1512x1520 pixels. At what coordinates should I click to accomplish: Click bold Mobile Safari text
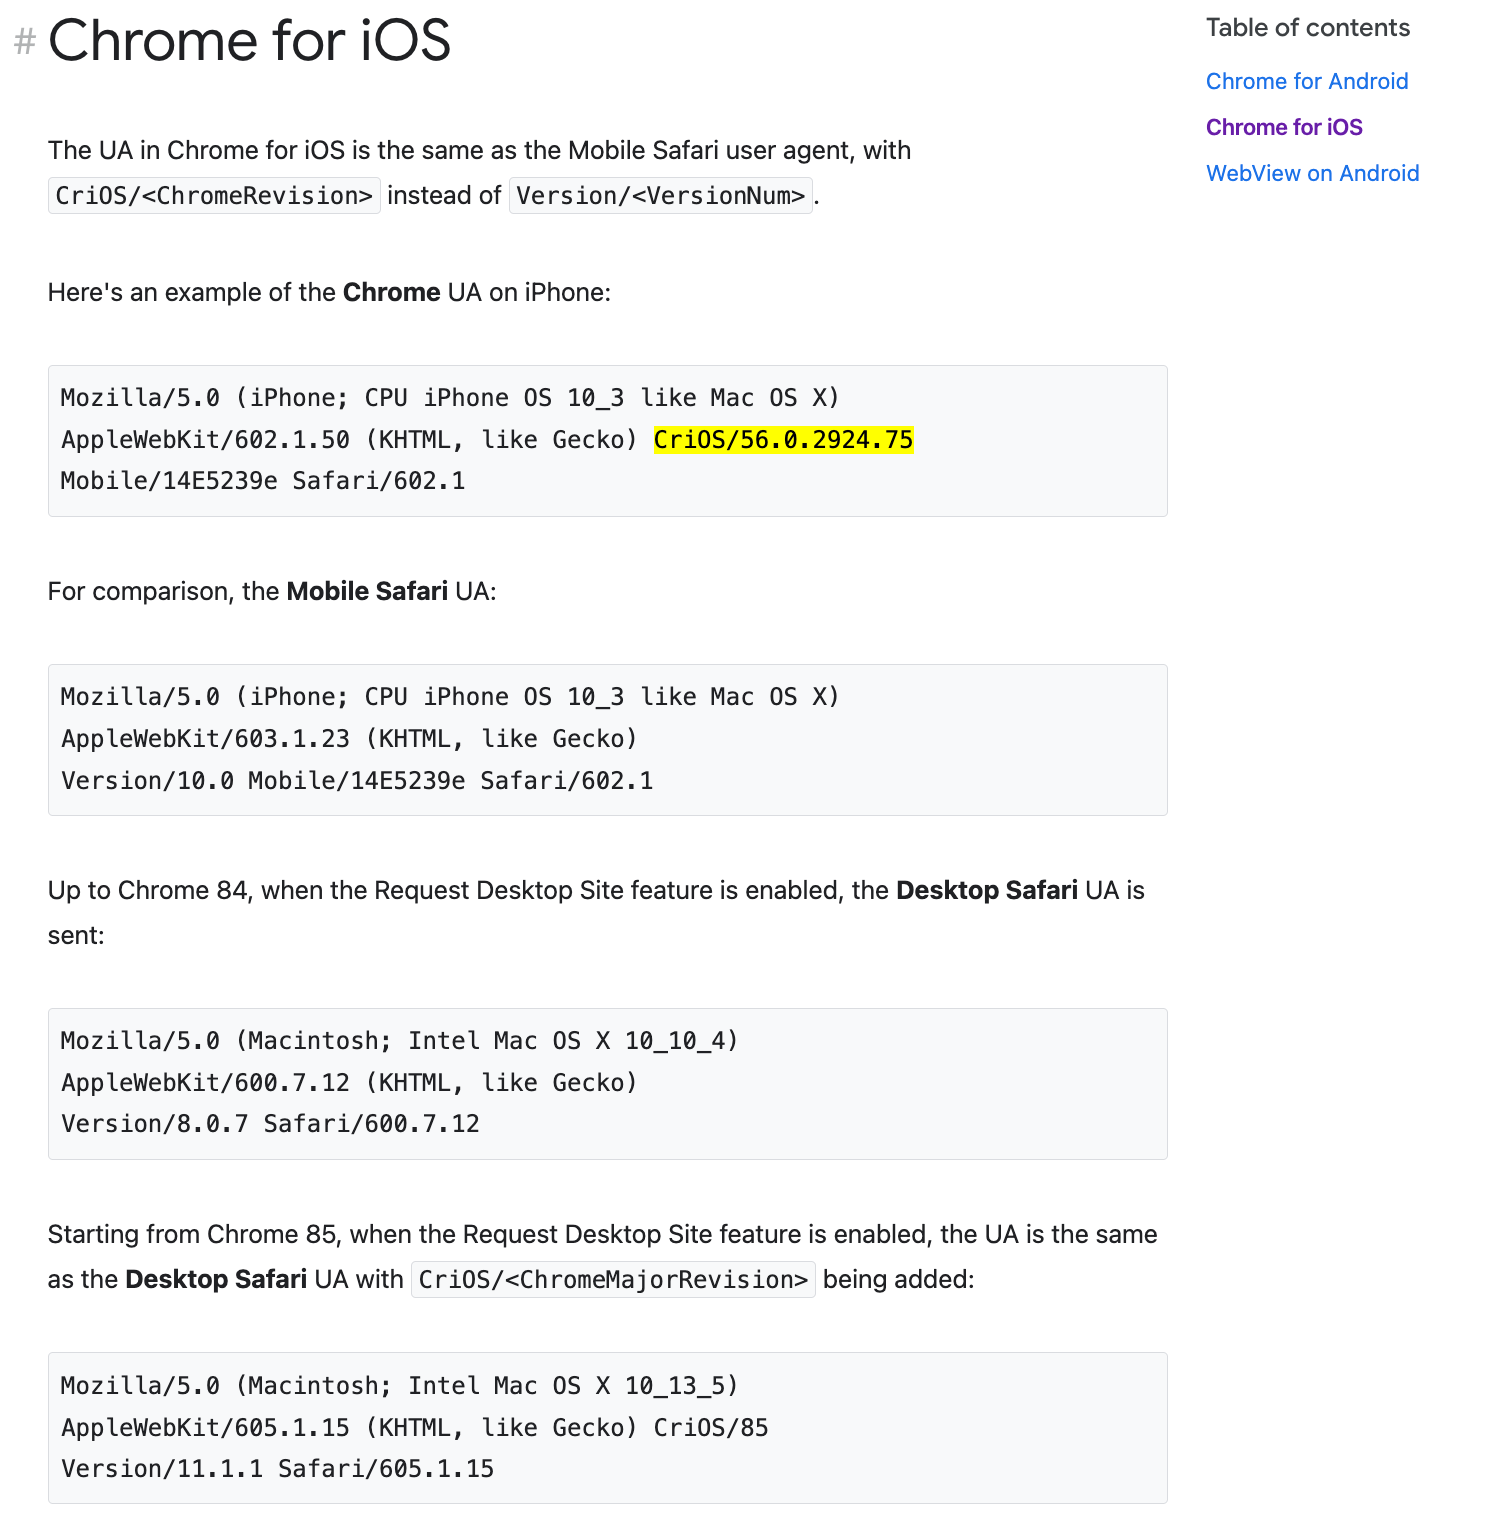click(367, 591)
